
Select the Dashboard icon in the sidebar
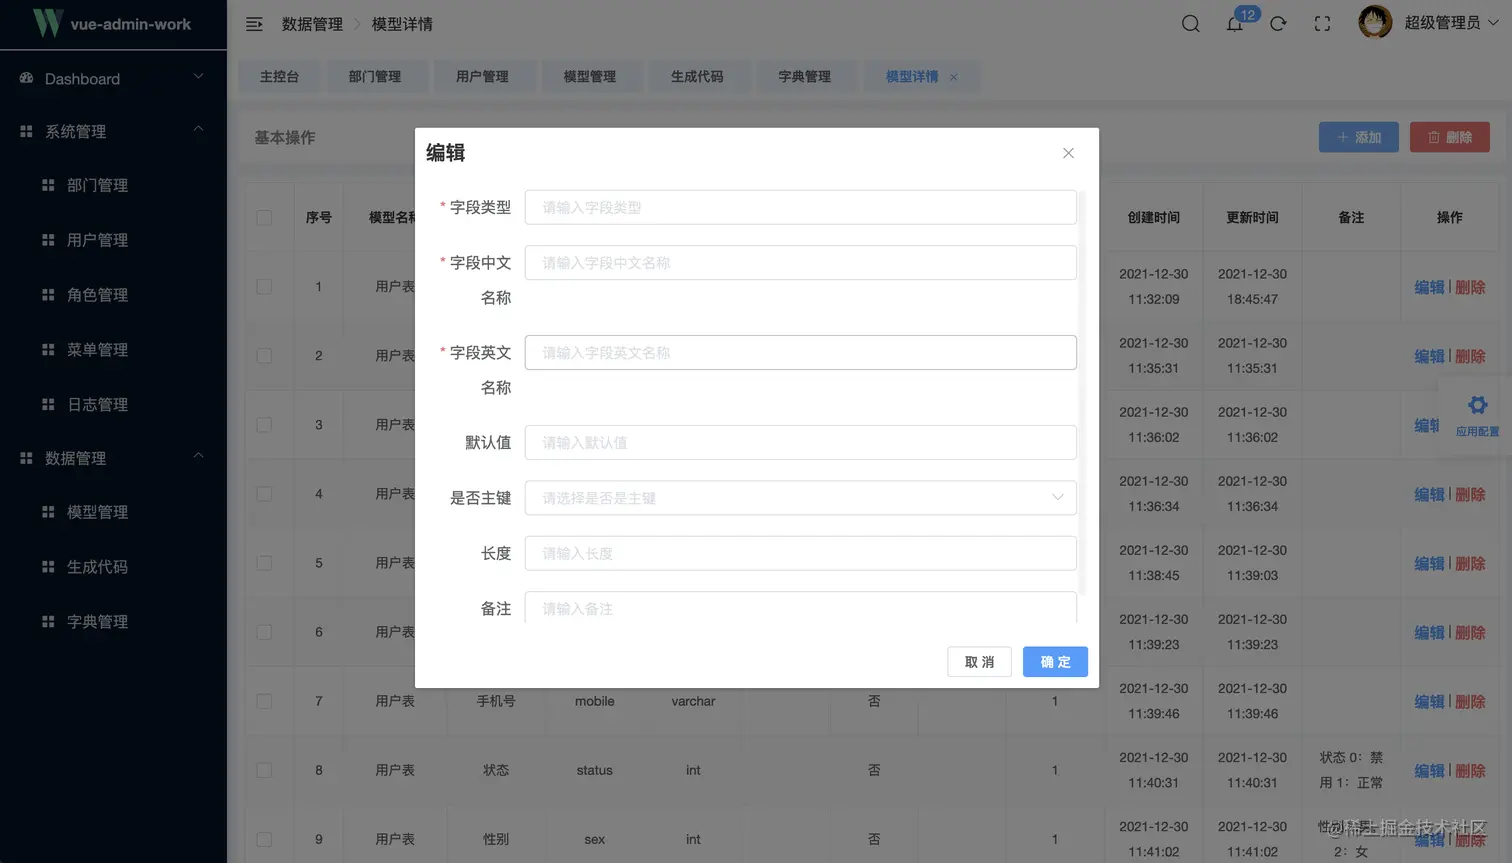tap(24, 77)
